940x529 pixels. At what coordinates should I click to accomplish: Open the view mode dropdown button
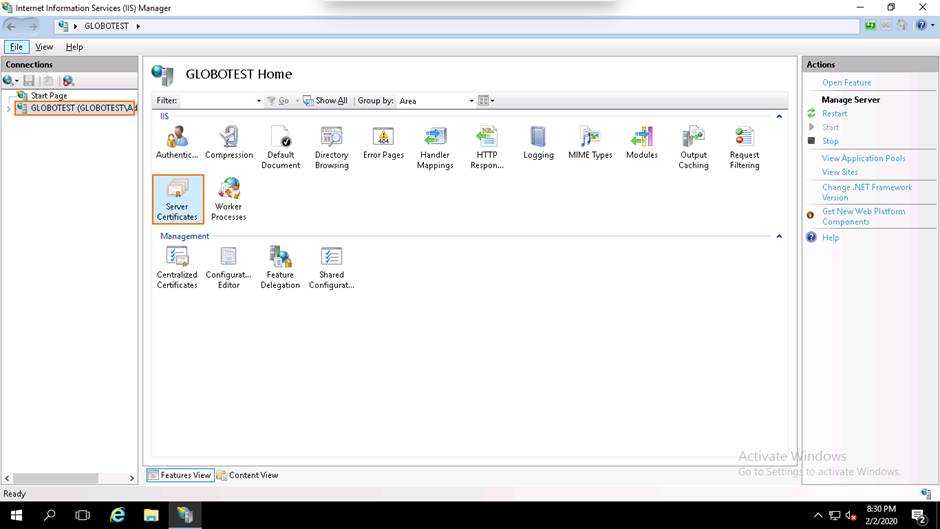click(x=486, y=101)
